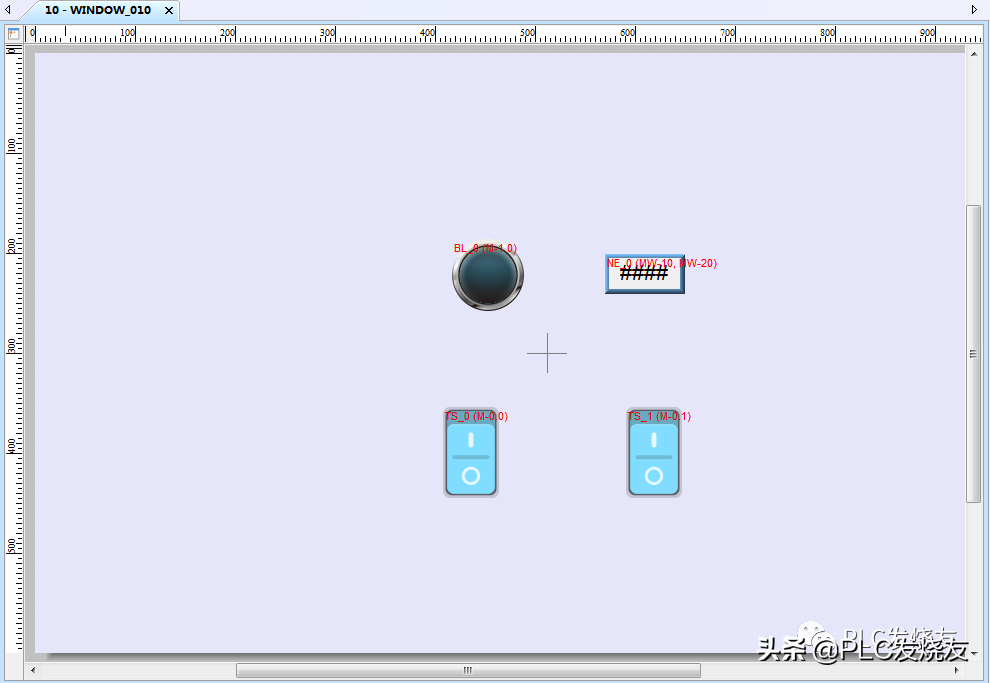Toggle the TS_1 (M-0.1) switch
The height and width of the screenshot is (683, 990).
pos(654,456)
